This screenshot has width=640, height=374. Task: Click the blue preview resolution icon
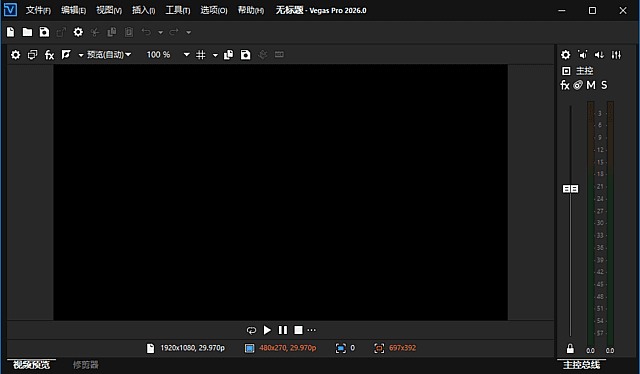pyautogui.click(x=249, y=348)
